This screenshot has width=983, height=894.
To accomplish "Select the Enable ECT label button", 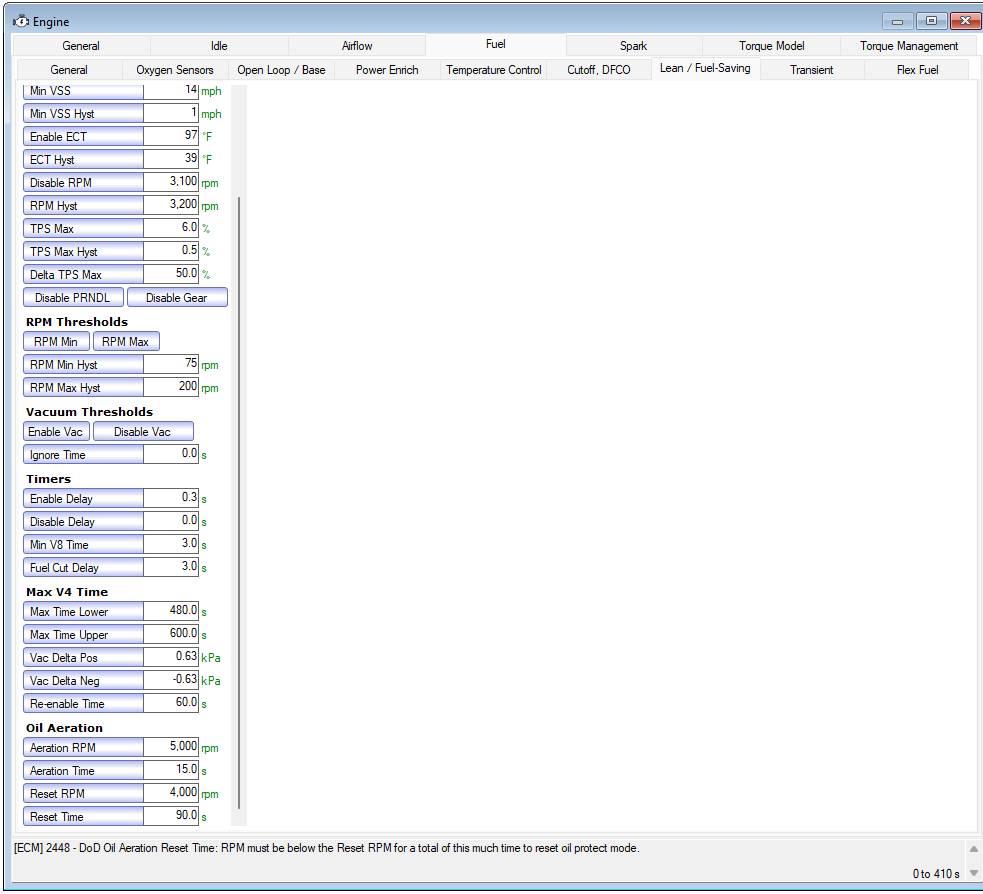I will (x=83, y=136).
